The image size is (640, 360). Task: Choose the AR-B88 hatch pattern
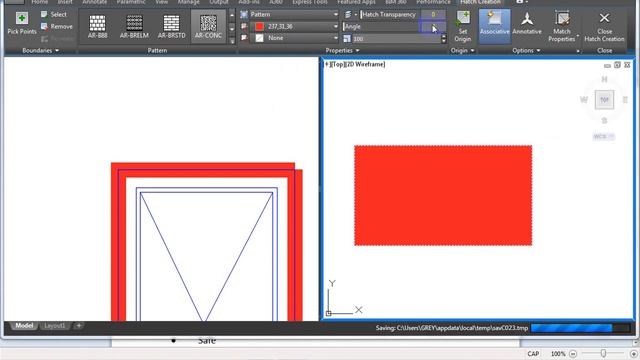[x=97, y=27]
